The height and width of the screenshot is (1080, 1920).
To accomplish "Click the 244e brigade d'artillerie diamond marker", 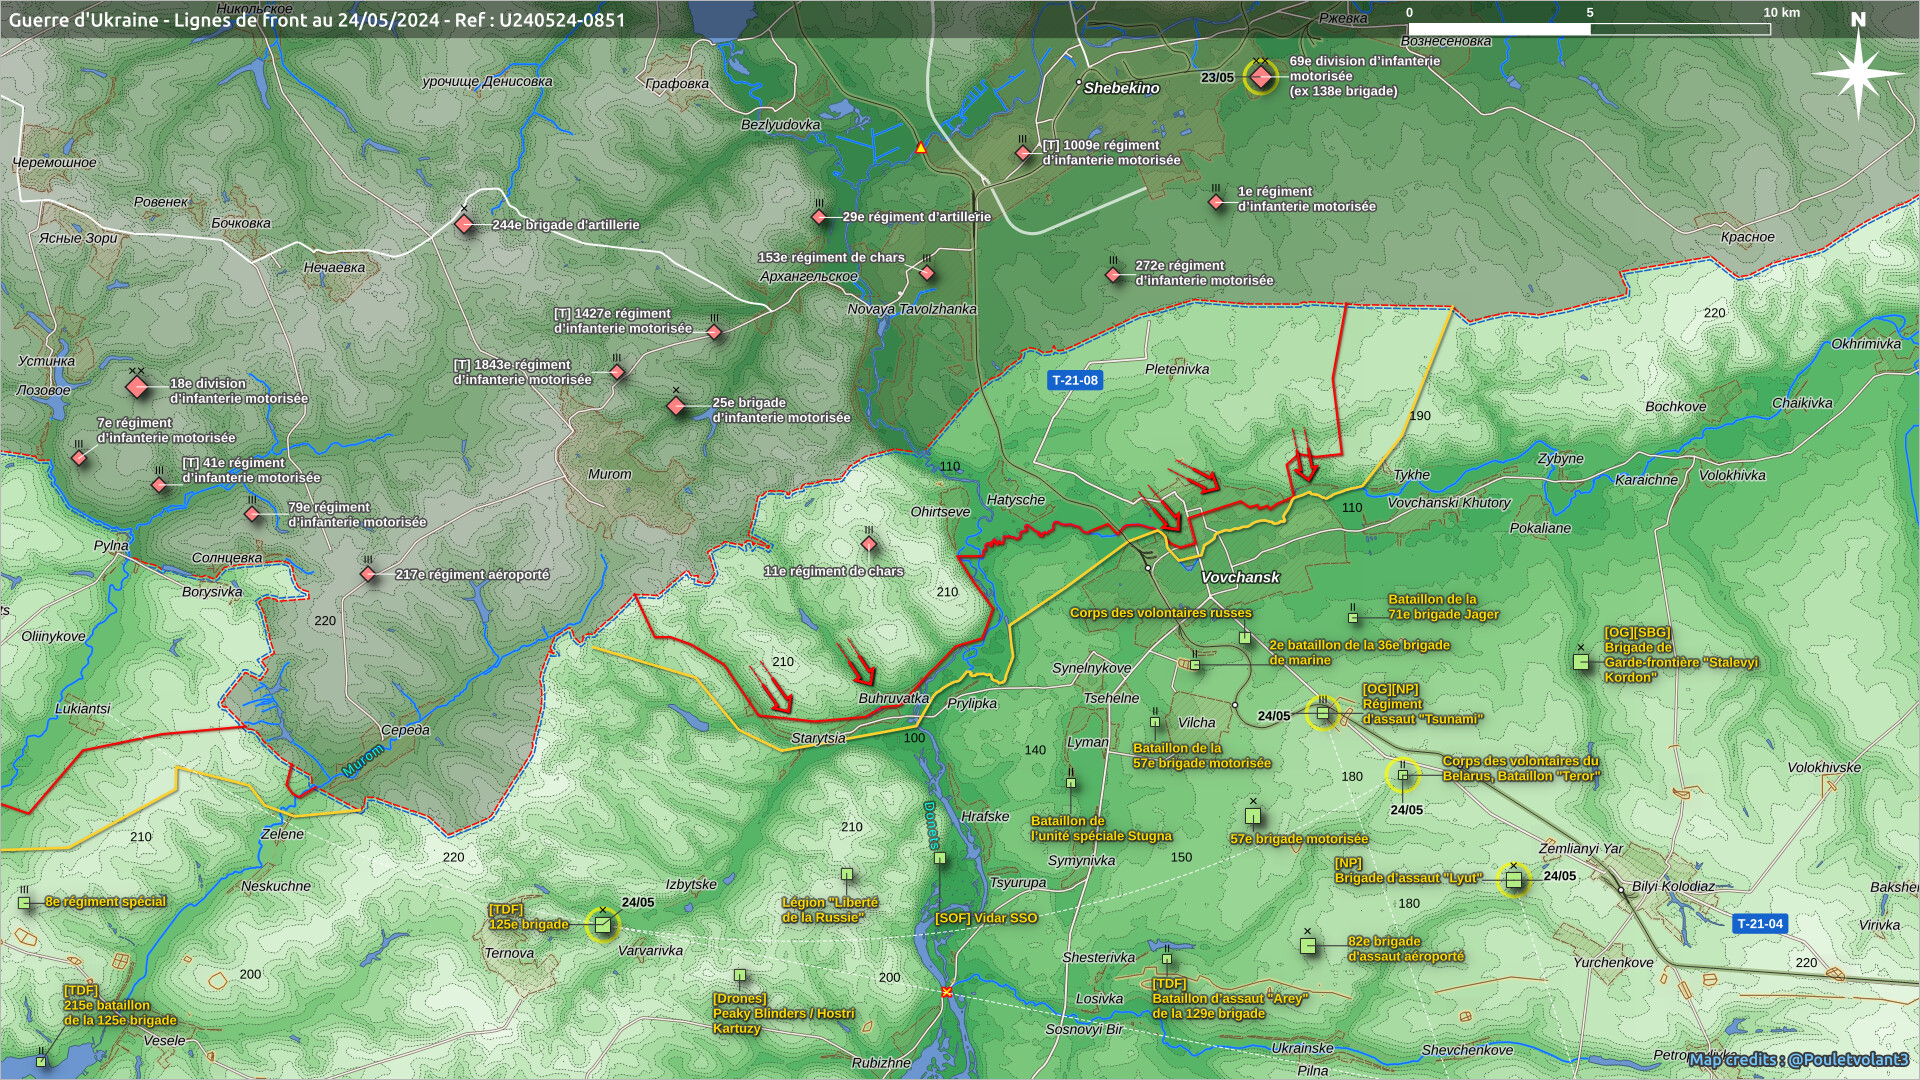I will coord(464,224).
